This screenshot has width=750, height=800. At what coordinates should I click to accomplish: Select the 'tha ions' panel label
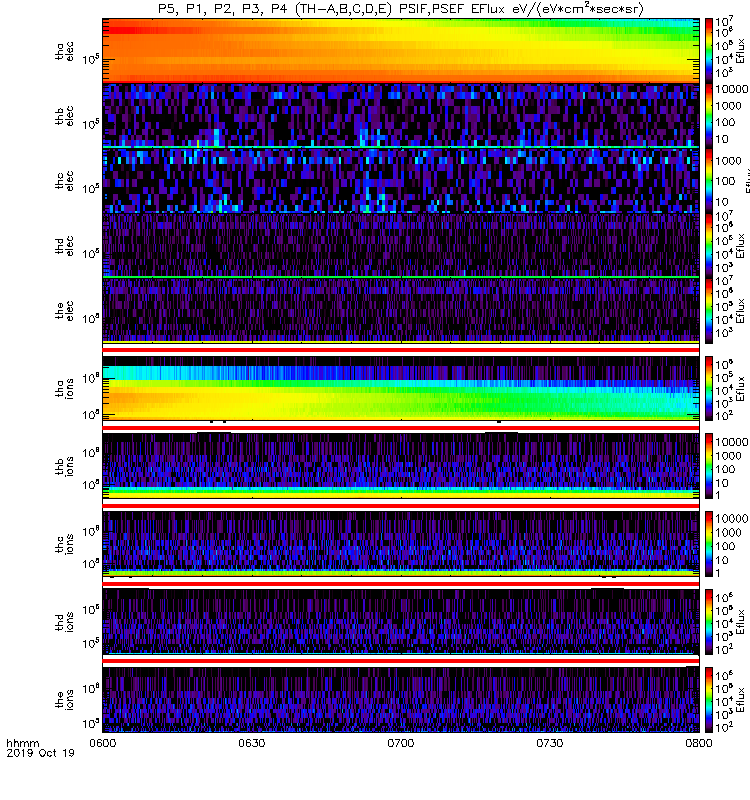pyautogui.click(x=65, y=388)
